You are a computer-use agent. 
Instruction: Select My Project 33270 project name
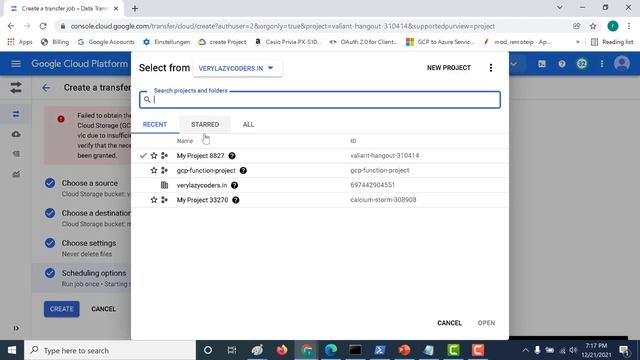(202, 200)
